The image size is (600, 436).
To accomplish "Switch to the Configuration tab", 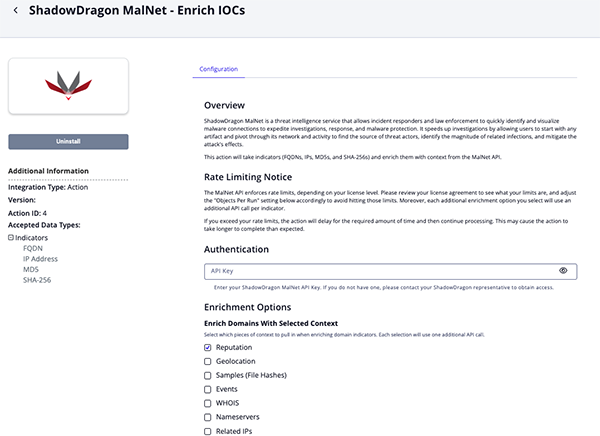I will (x=219, y=69).
